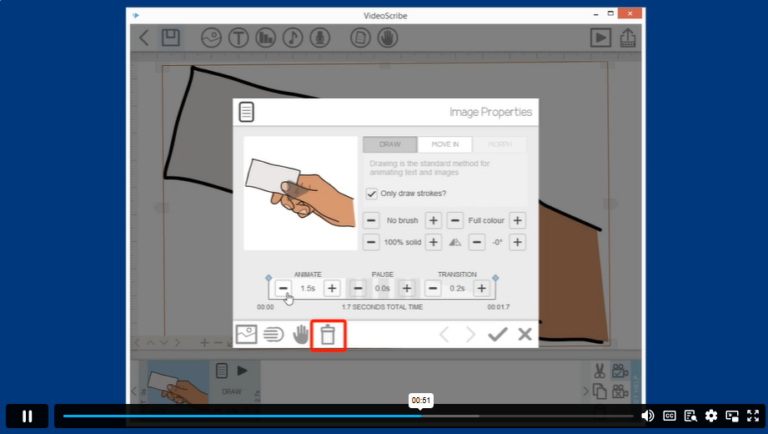Go to next element properties
Image resolution: width=768 pixels, height=434 pixels.
pyautogui.click(x=470, y=335)
